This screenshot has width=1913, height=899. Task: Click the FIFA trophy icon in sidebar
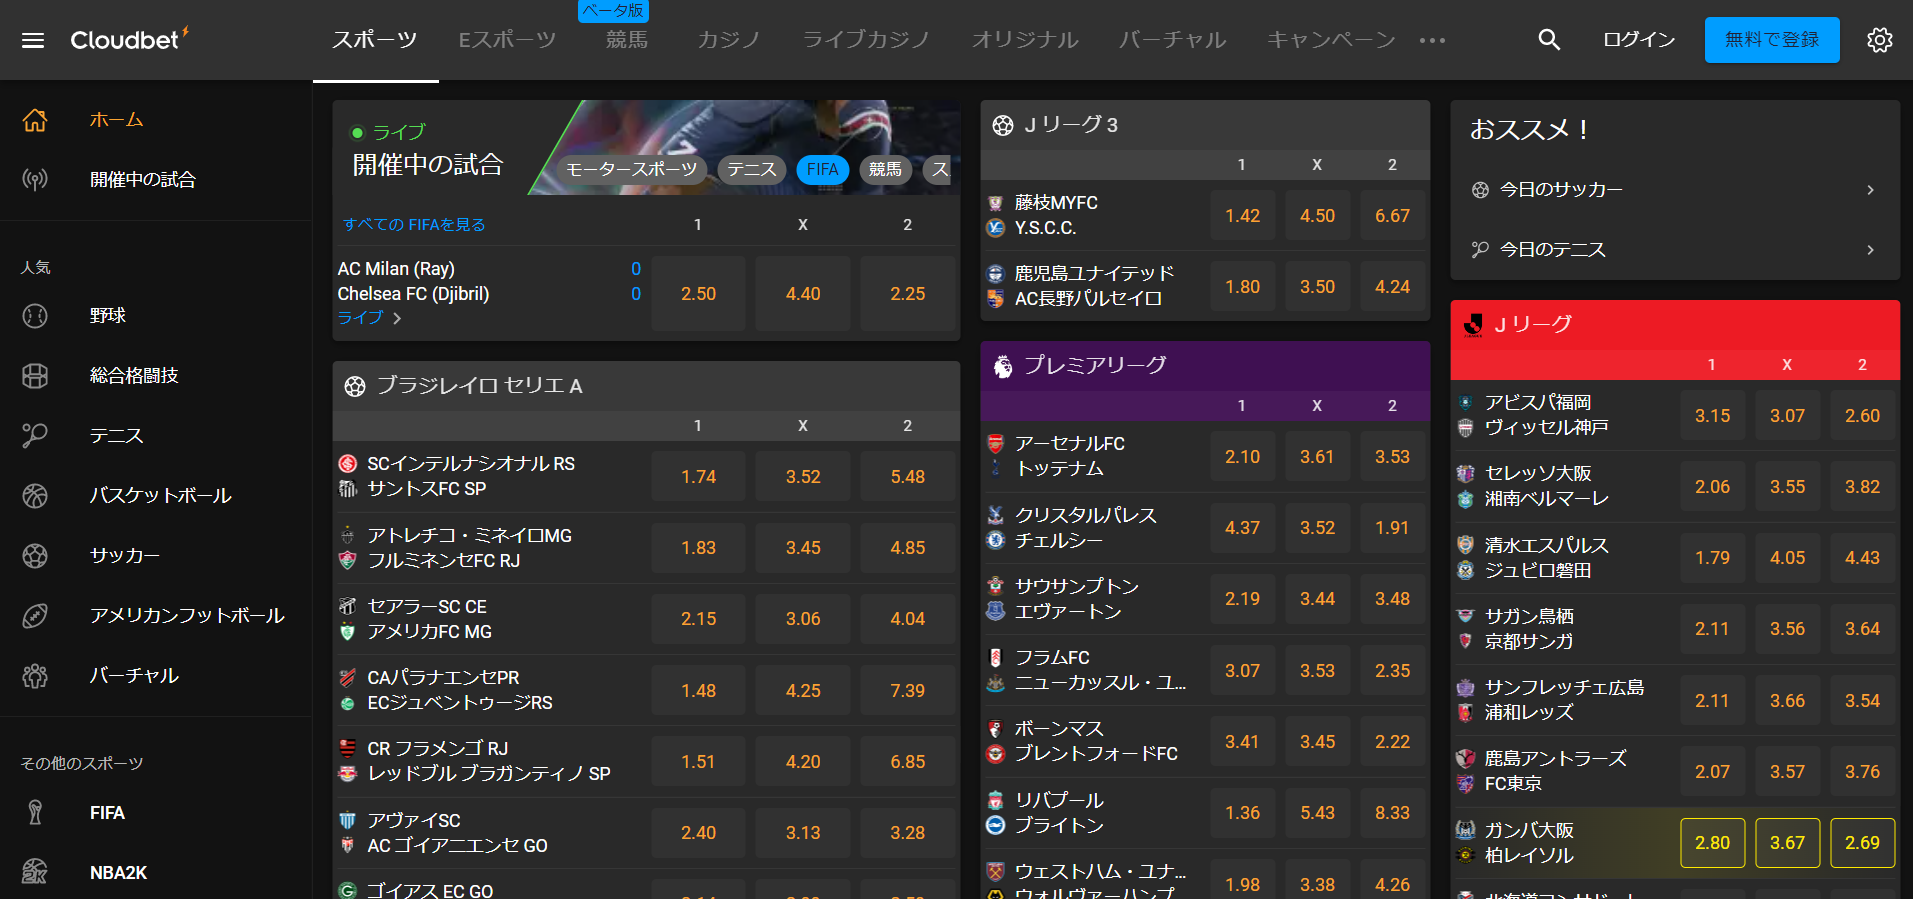tap(35, 813)
